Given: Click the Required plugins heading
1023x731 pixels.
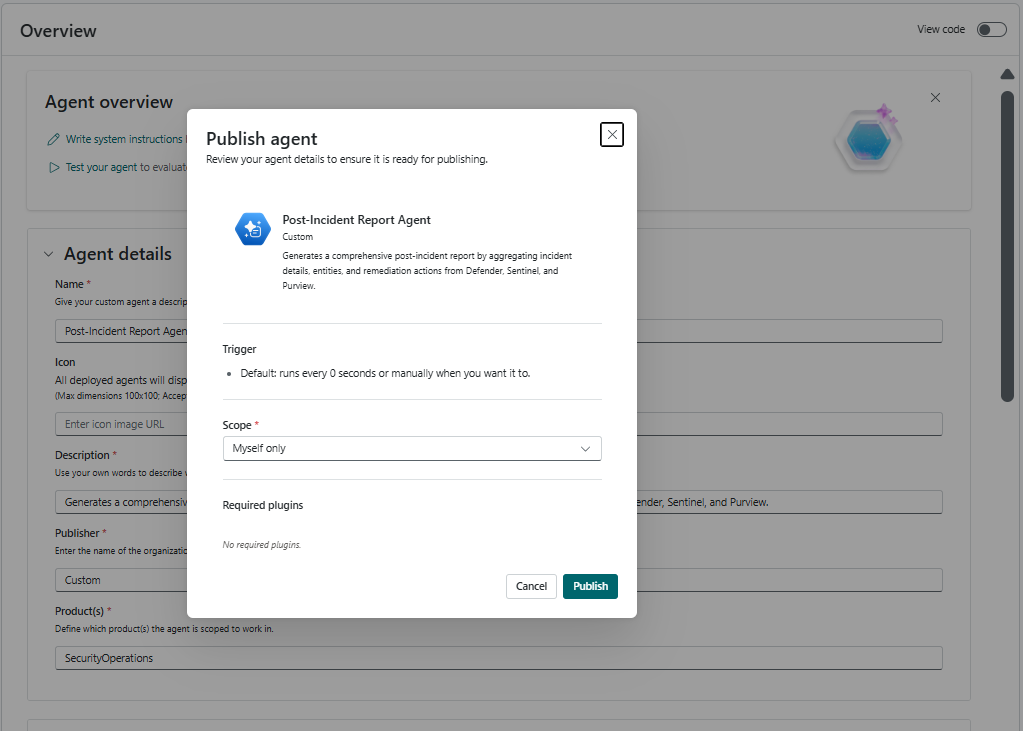Looking at the screenshot, I should coord(263,505).
